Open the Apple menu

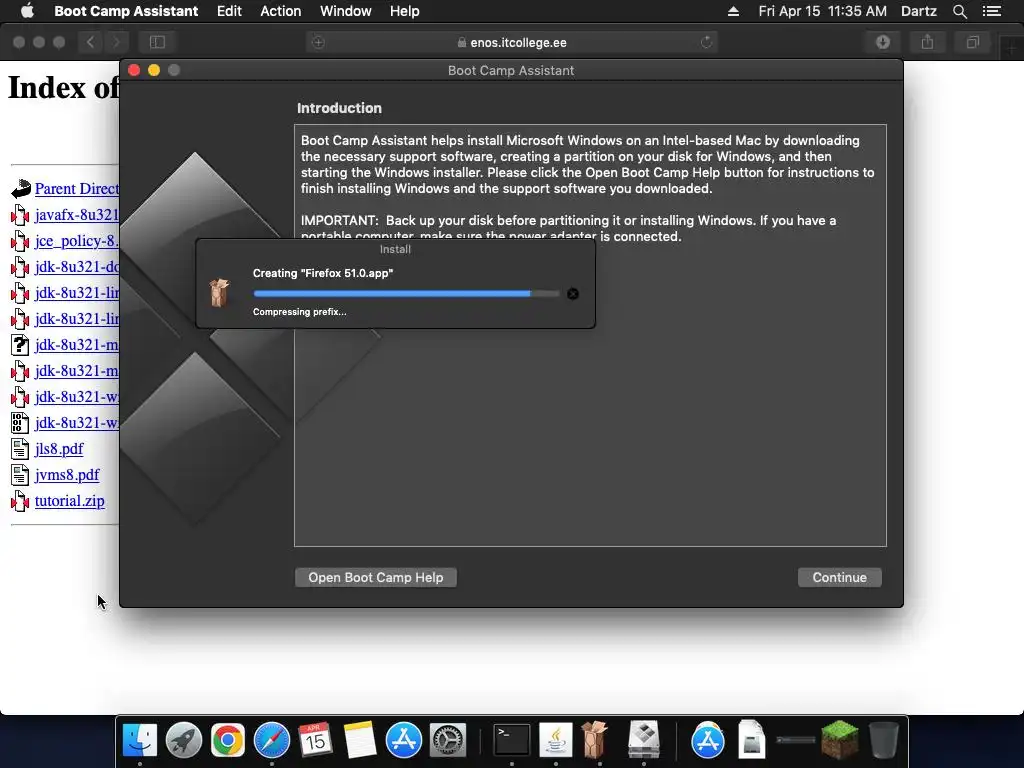[27, 11]
